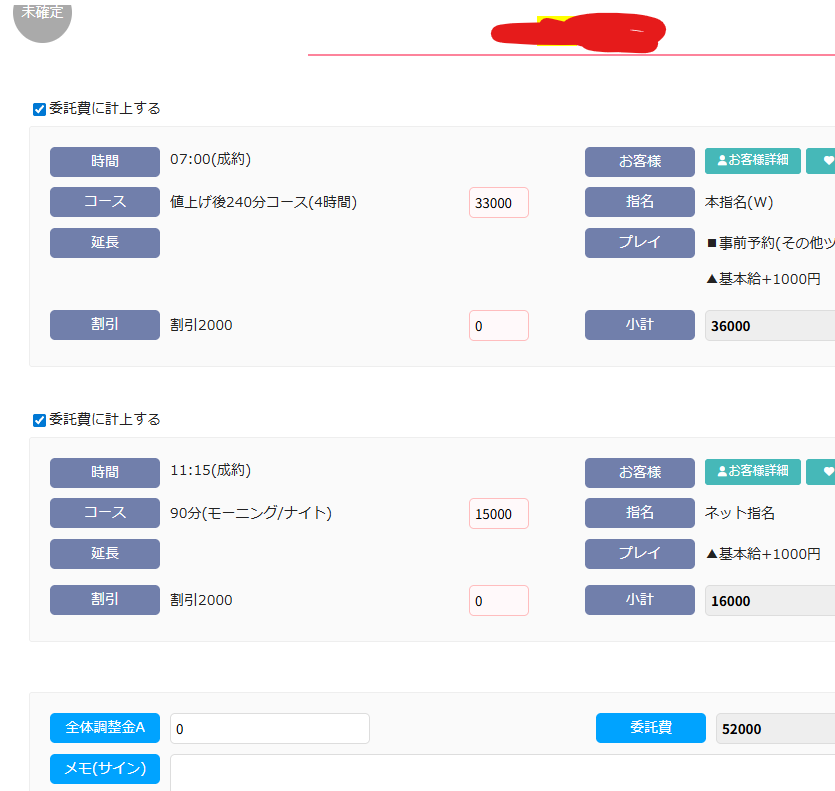
Task: Click the メモ(サイン) text area
Action: 500,771
